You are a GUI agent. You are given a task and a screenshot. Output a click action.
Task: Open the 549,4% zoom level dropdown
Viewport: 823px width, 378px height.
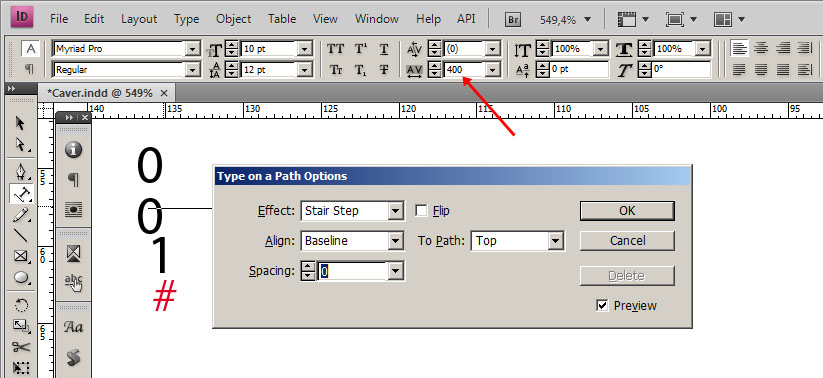(587, 20)
